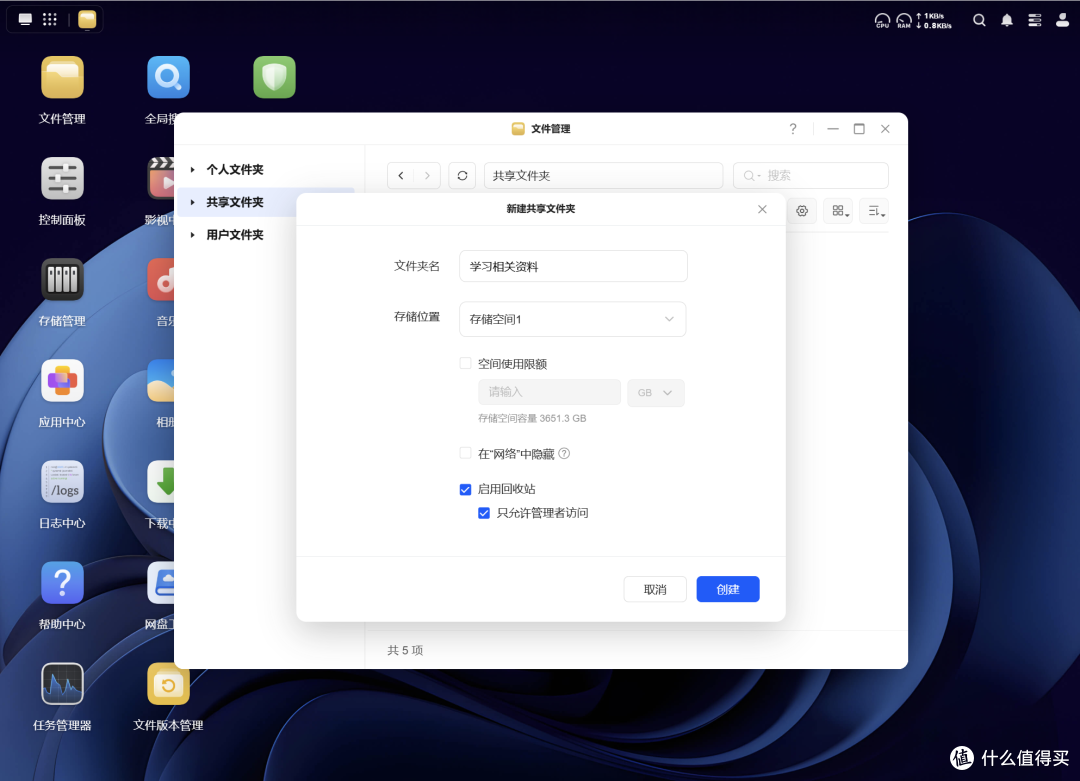Click the help icon next to 在"网络"中隐藏
1080x781 pixels.
[564, 453]
